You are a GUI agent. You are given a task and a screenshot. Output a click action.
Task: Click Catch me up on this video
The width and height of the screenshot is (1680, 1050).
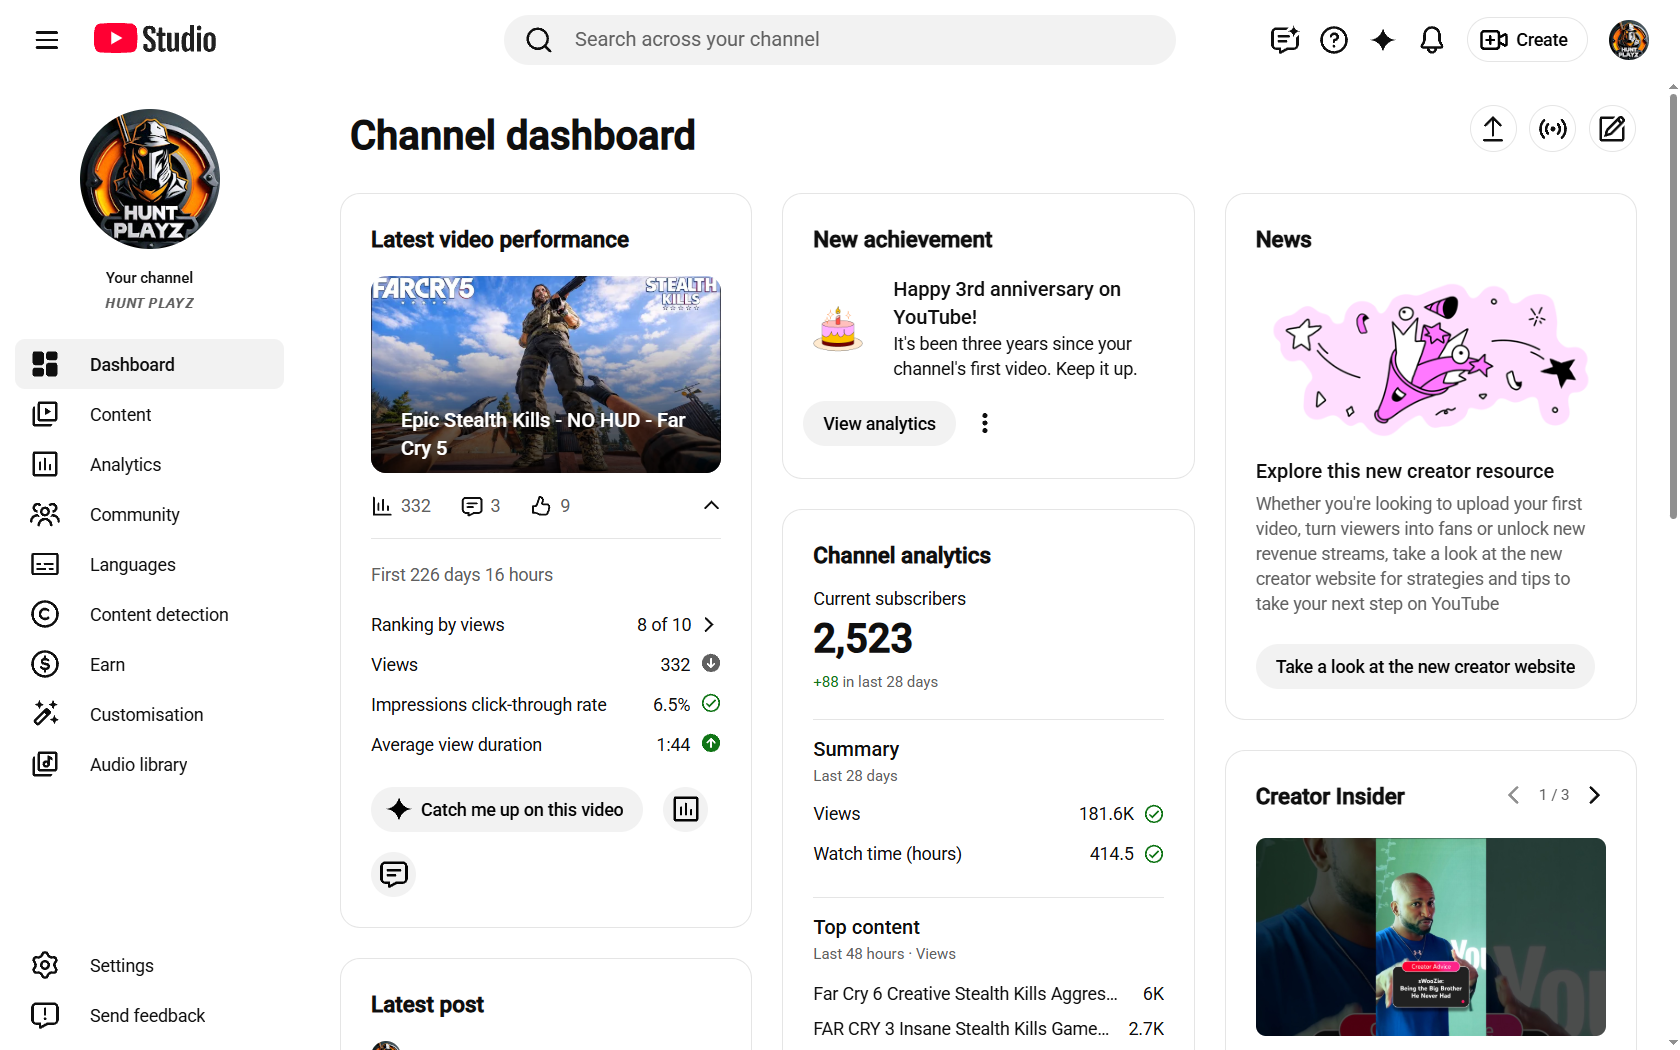click(507, 809)
